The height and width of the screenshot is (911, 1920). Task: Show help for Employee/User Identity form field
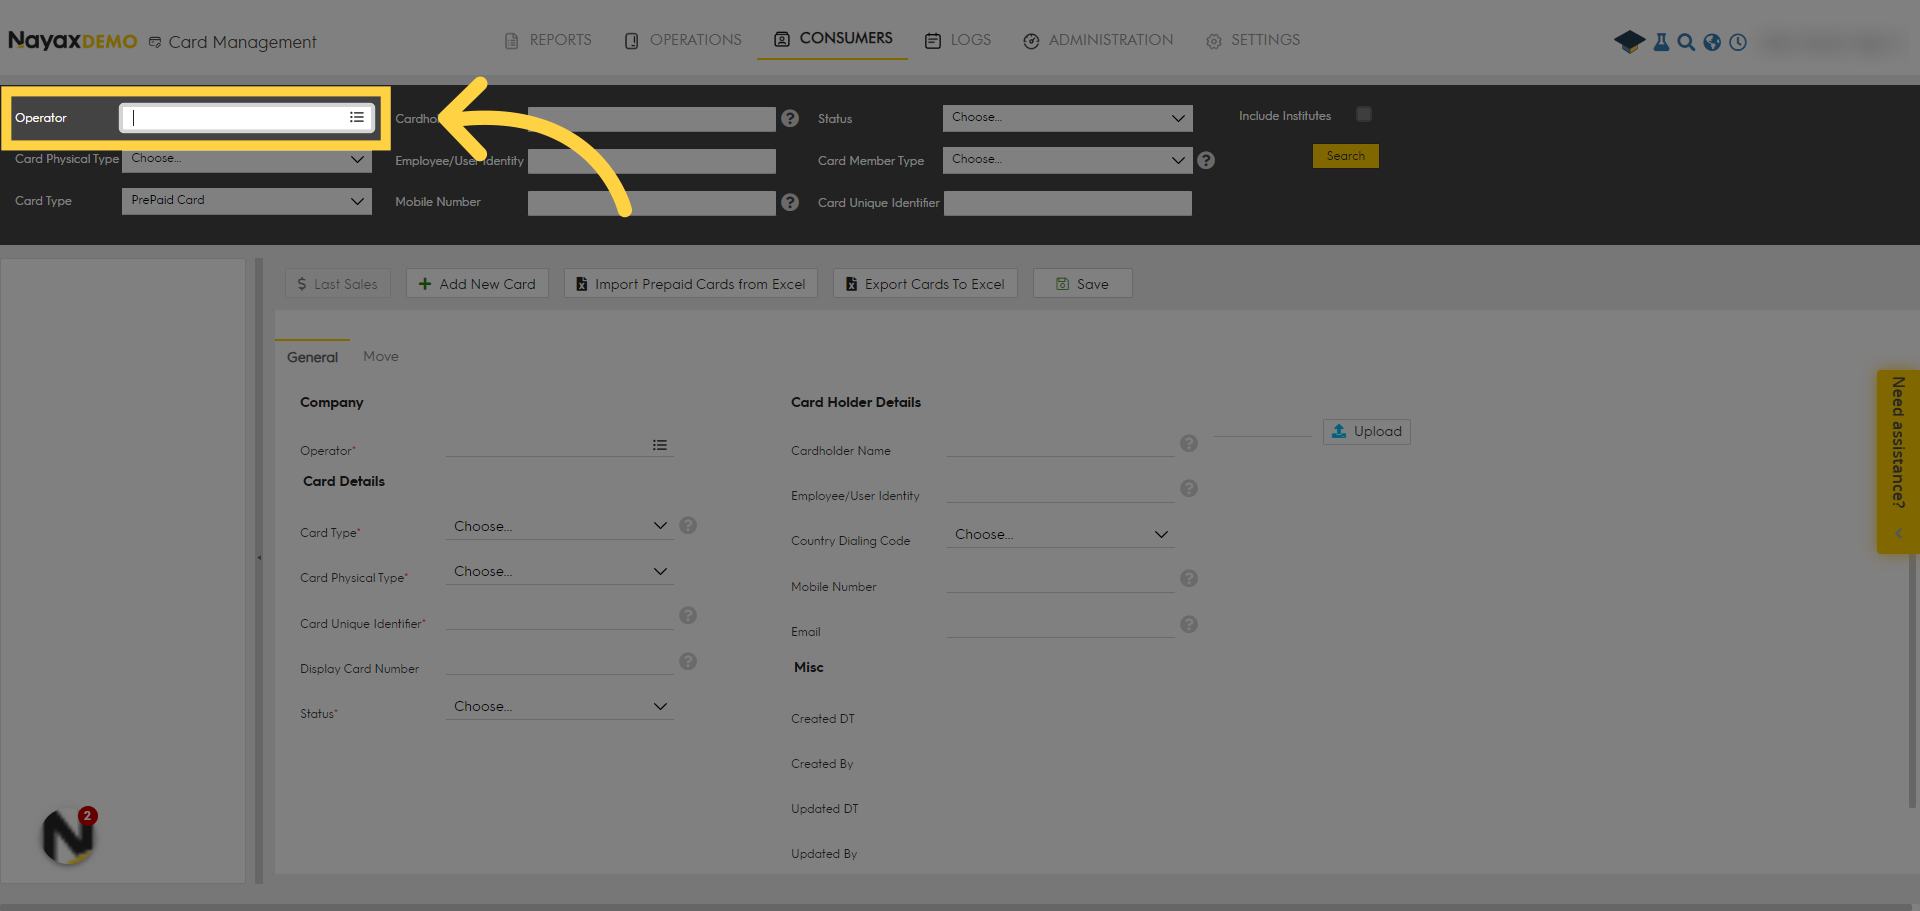tap(1189, 488)
